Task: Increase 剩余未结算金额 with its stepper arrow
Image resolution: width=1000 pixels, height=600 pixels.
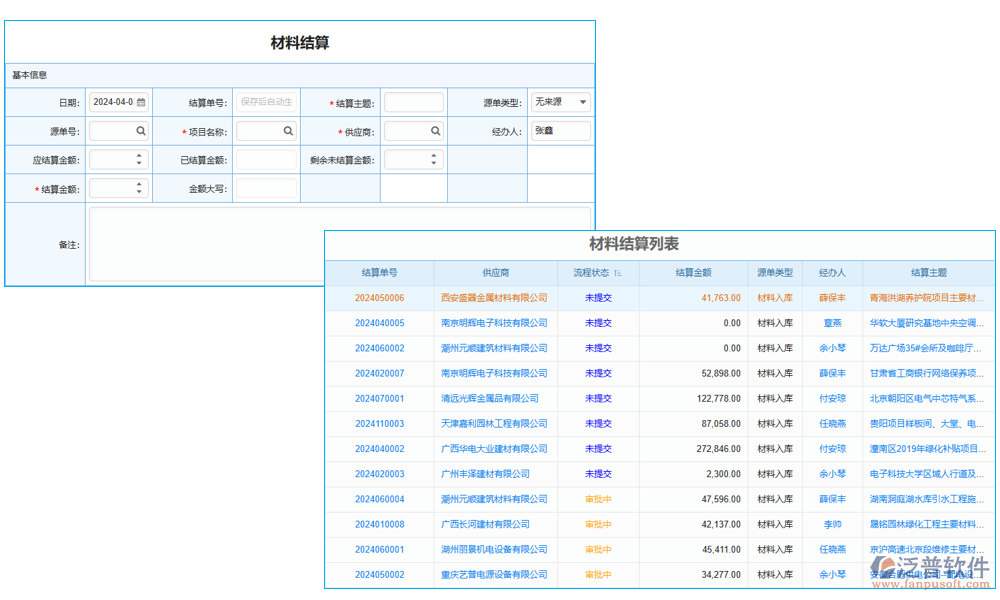Action: (x=432, y=153)
